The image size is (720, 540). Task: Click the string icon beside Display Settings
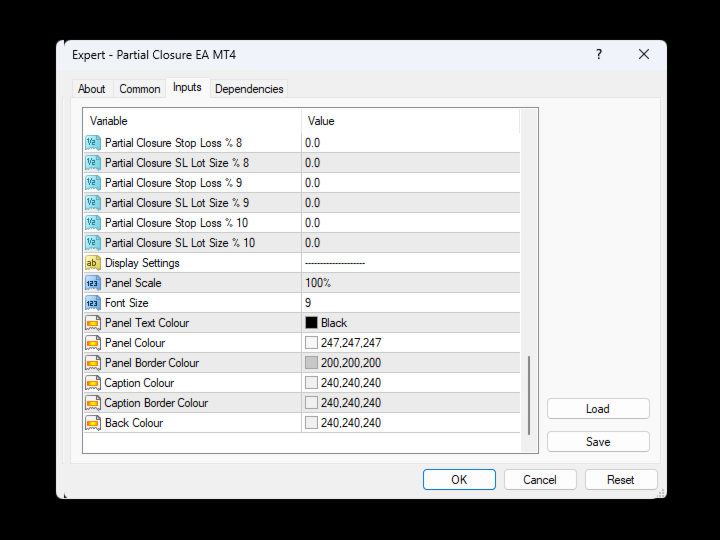point(93,263)
